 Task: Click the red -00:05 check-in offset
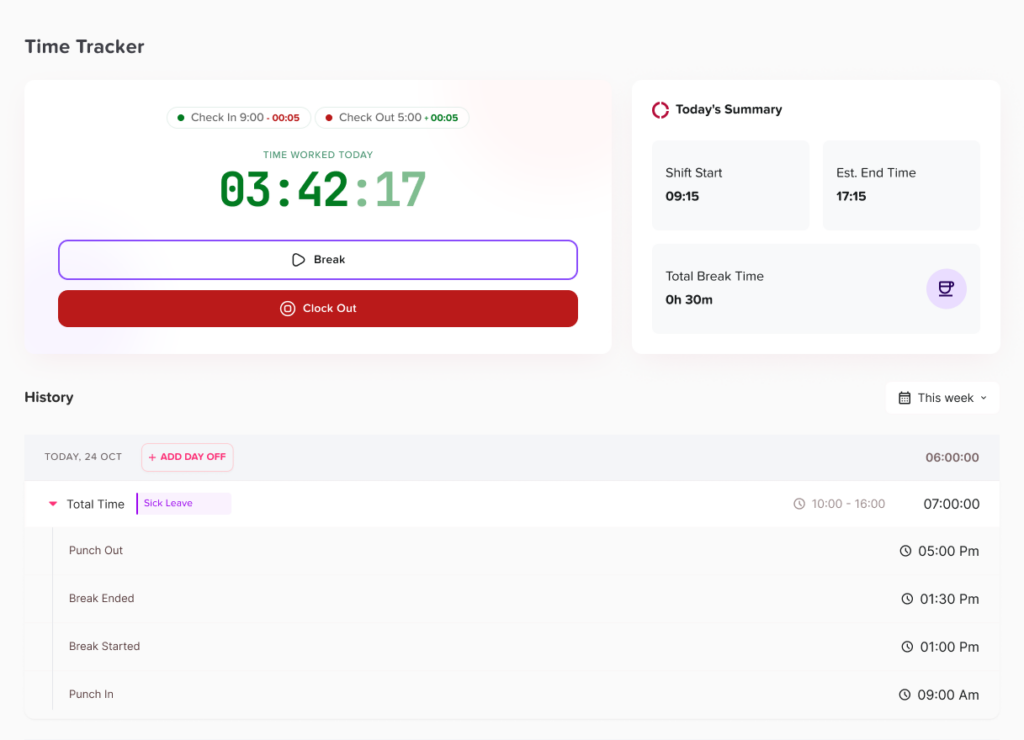(x=283, y=118)
